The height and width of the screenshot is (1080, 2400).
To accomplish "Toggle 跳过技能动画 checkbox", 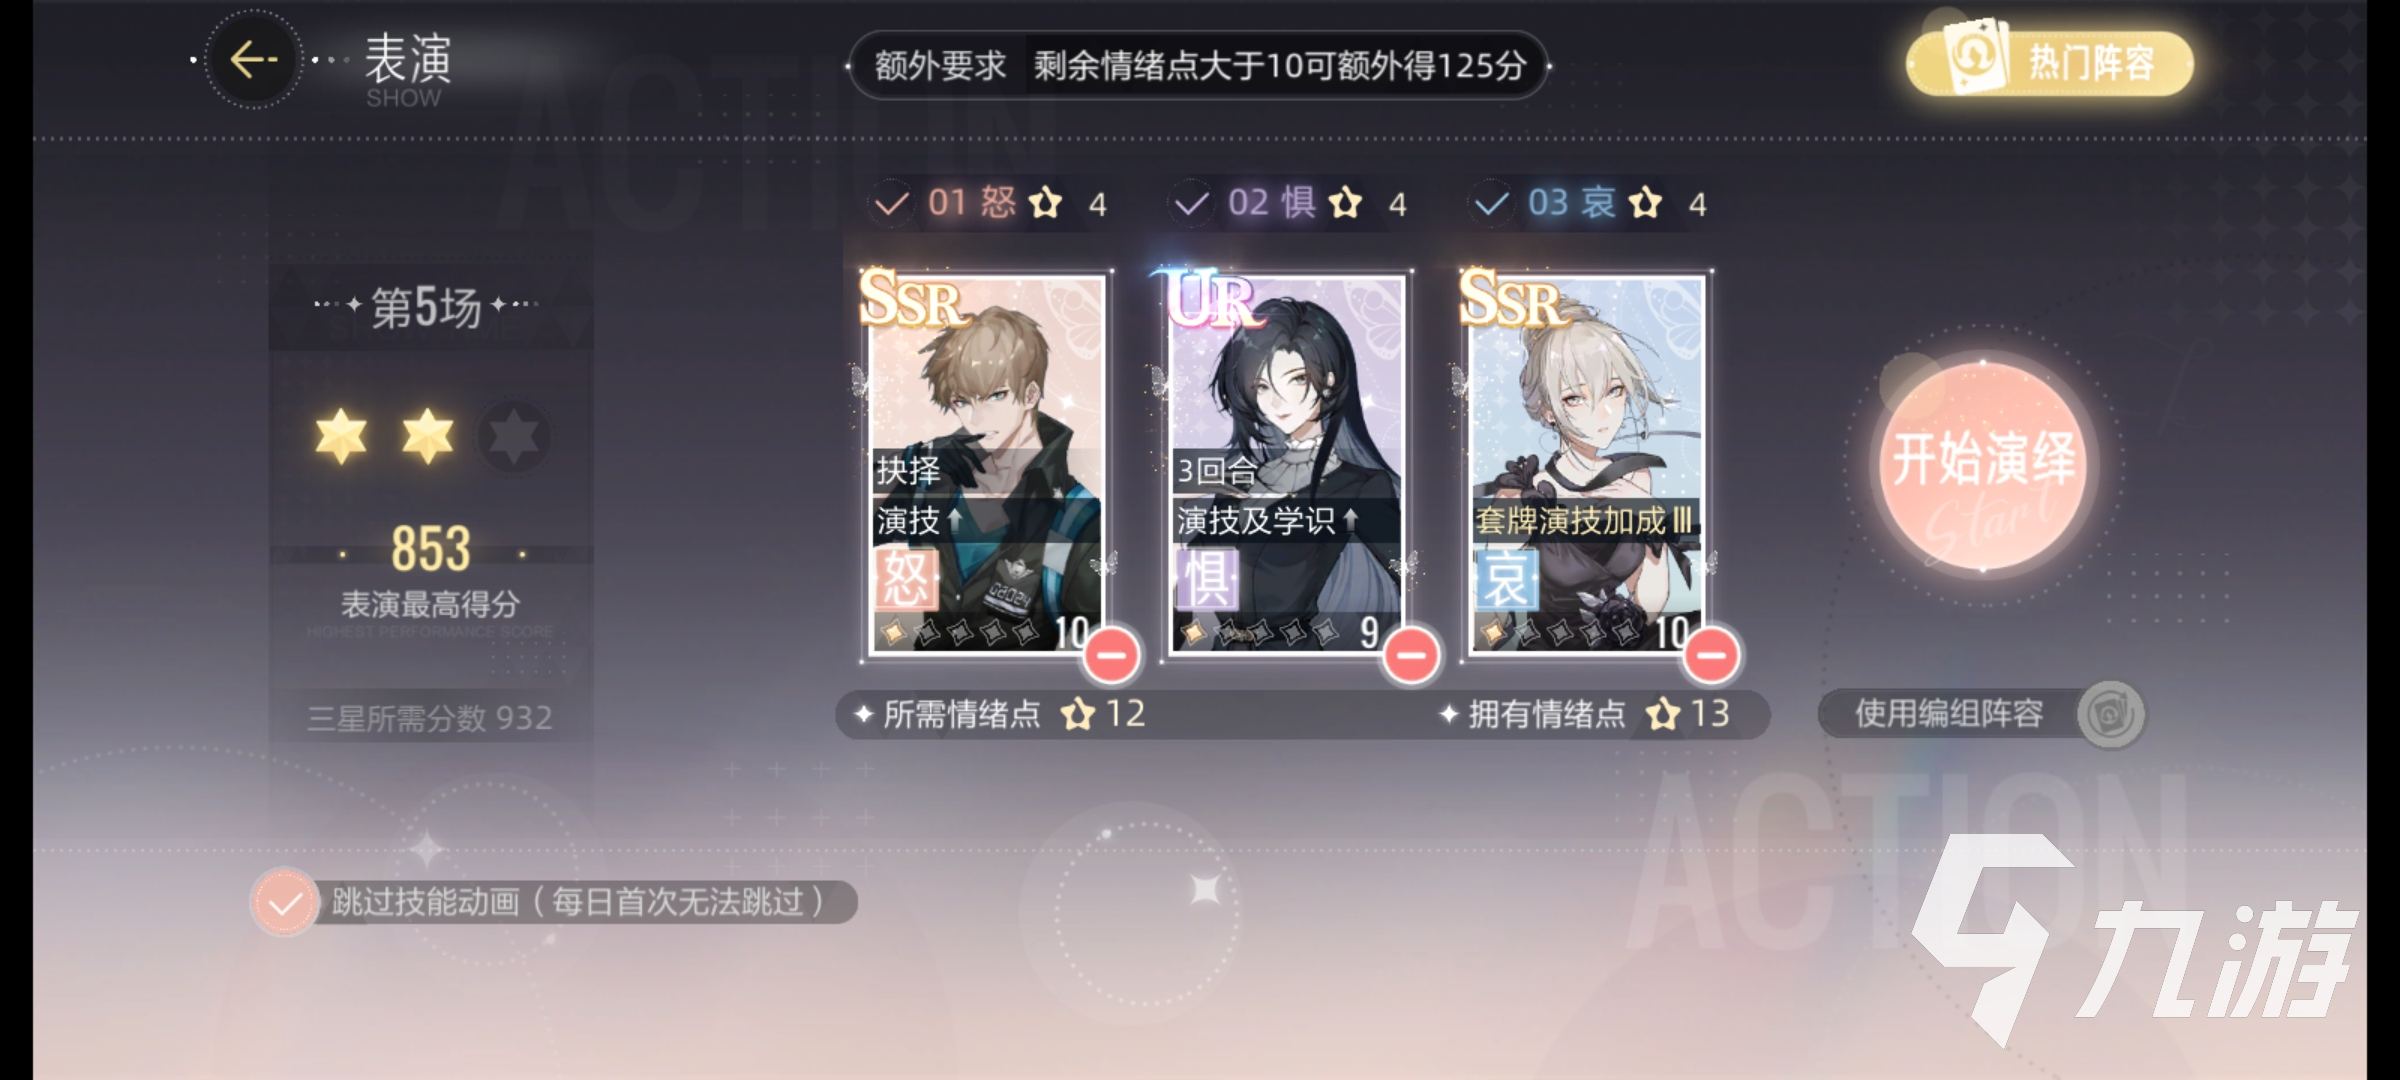I will 285,903.
